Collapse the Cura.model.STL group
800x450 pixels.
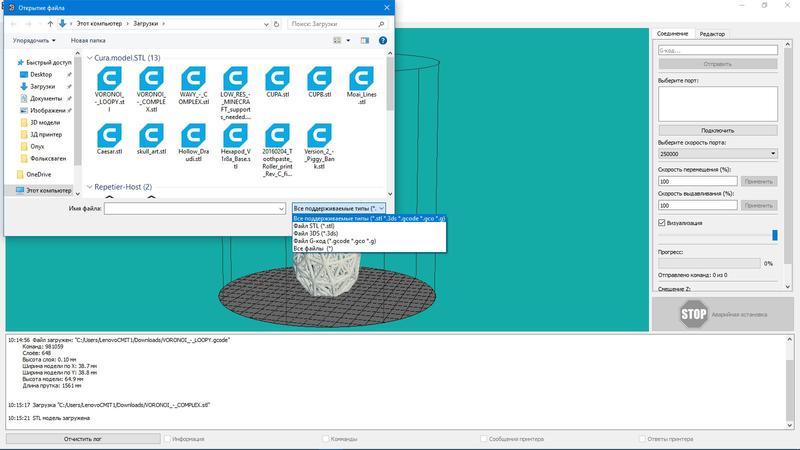89,58
